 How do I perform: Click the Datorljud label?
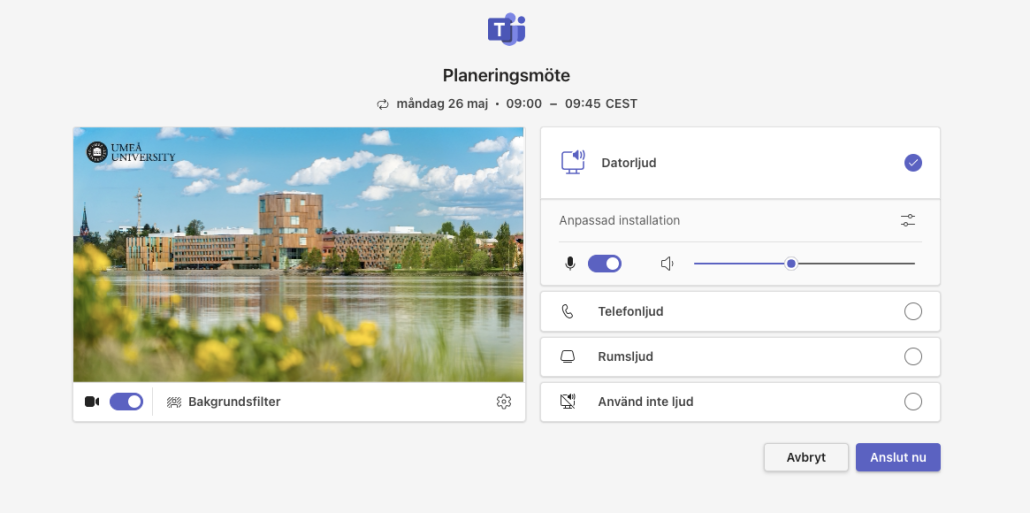[629, 163]
